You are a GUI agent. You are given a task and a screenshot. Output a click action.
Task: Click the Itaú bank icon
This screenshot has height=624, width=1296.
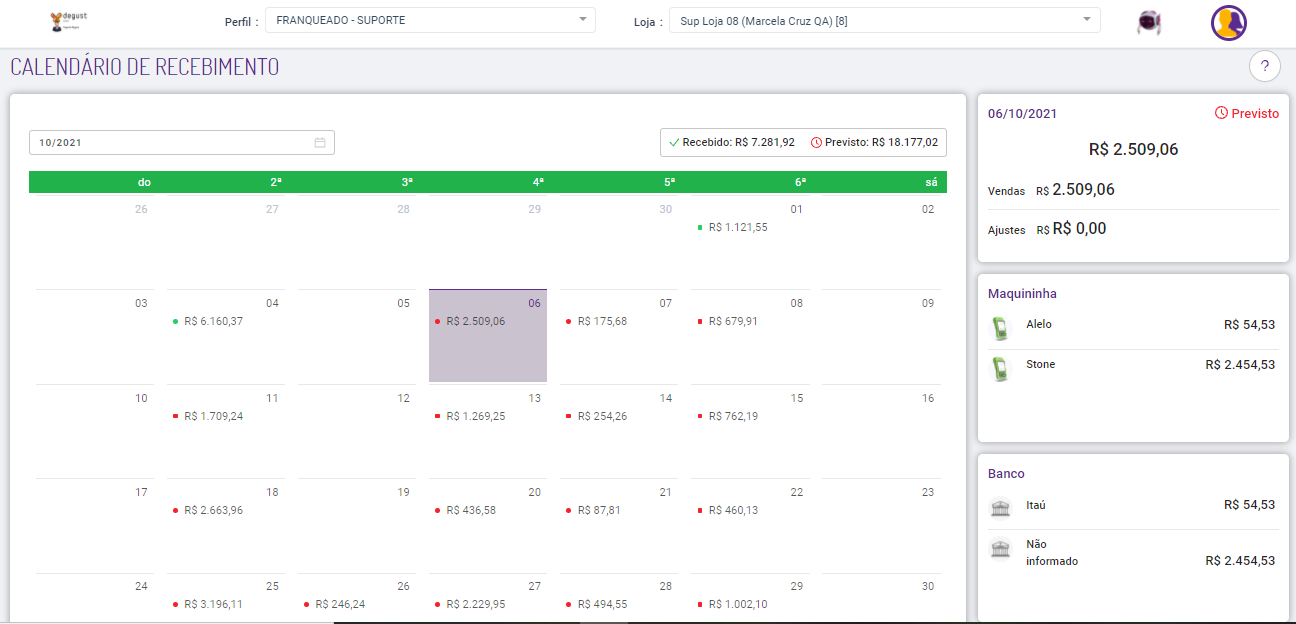tap(1000, 509)
